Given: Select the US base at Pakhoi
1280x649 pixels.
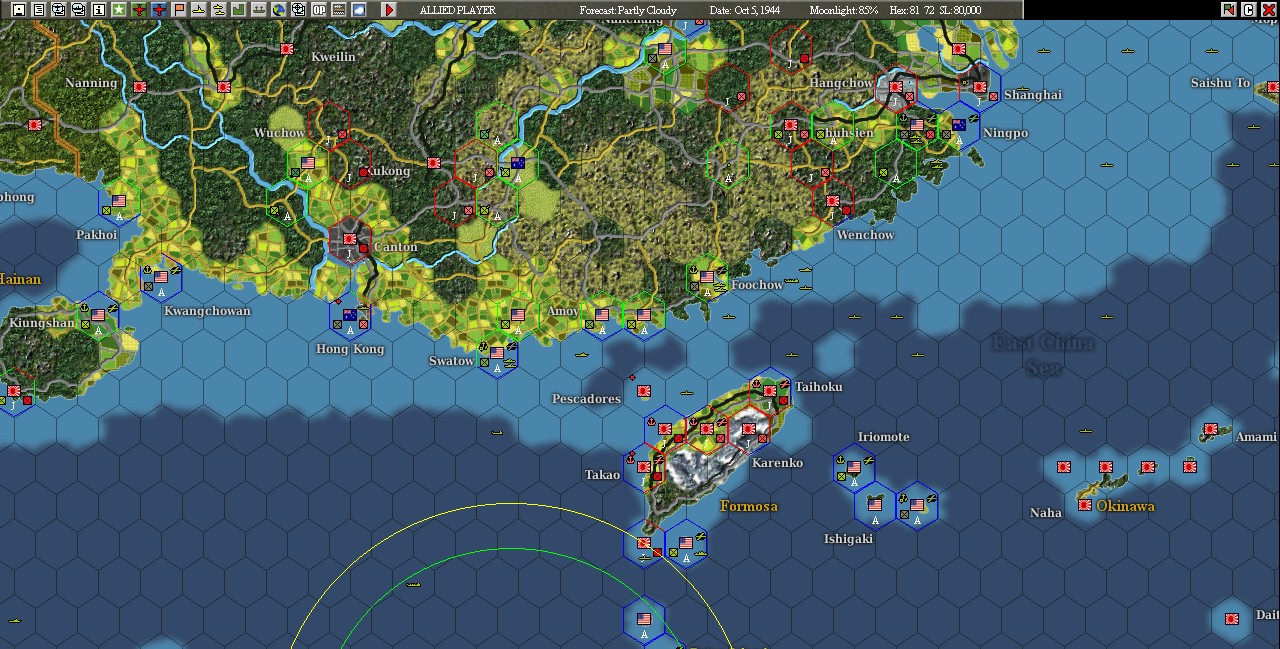Looking at the screenshot, I should click(x=119, y=201).
